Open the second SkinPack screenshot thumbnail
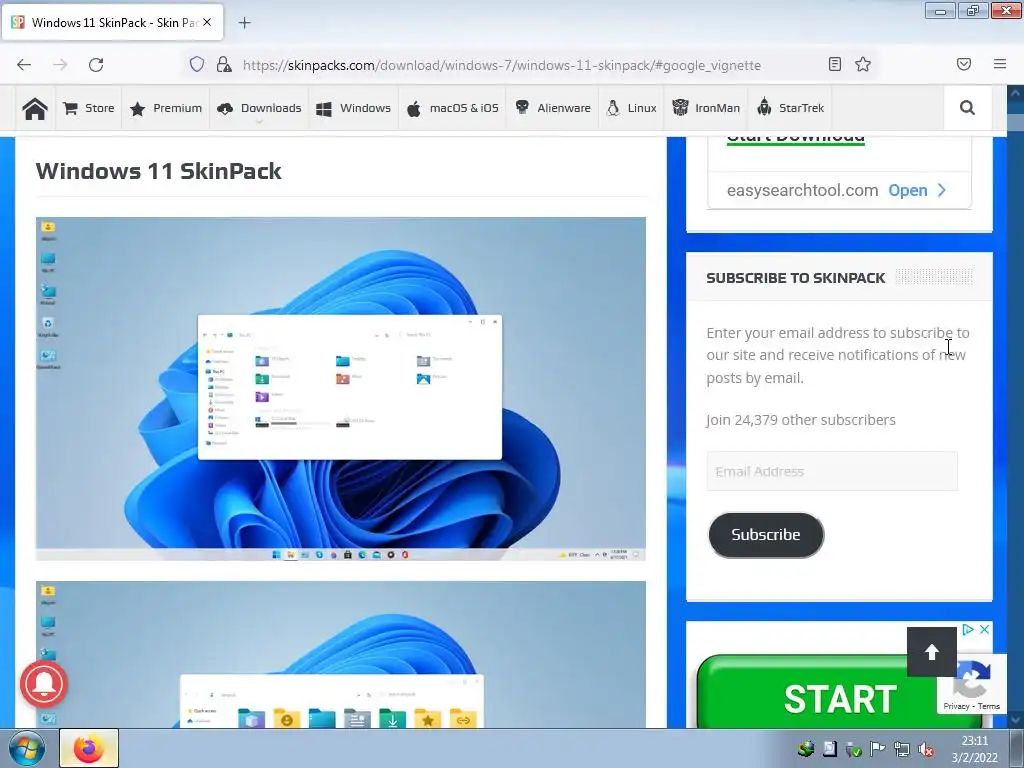This screenshot has width=1024, height=768. coord(341,655)
